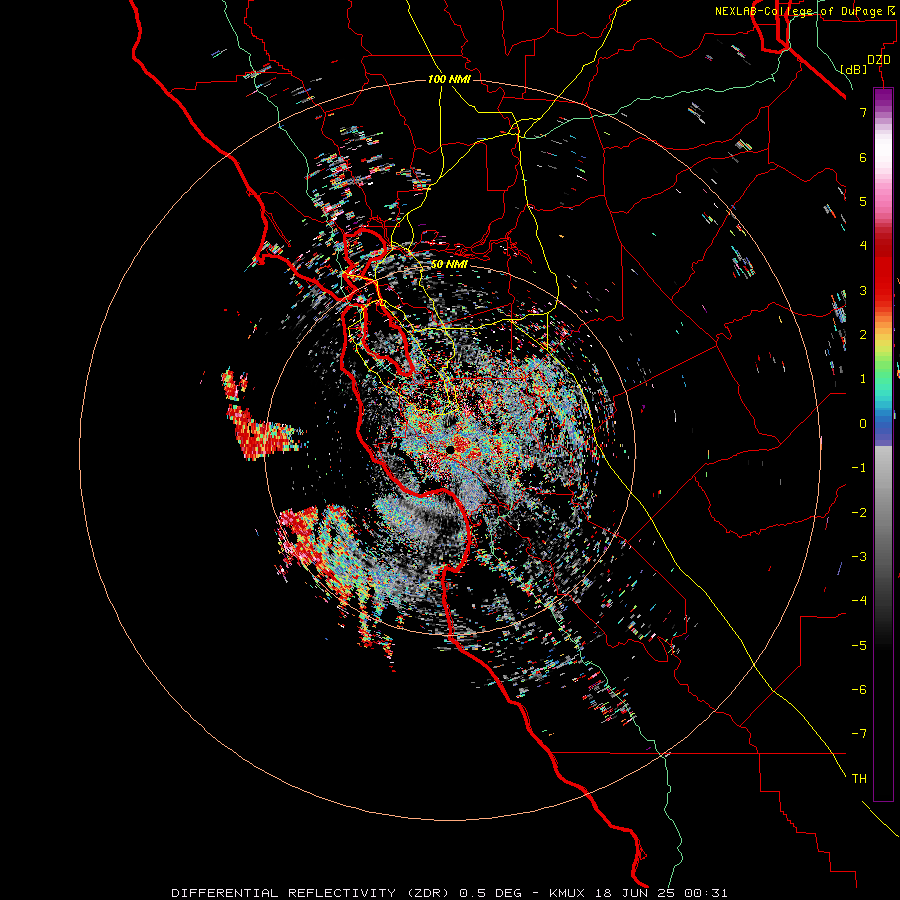
Task: Click the DIFFERENTIAL REFLECTIVITY caption words
Action: click(x=284, y=893)
